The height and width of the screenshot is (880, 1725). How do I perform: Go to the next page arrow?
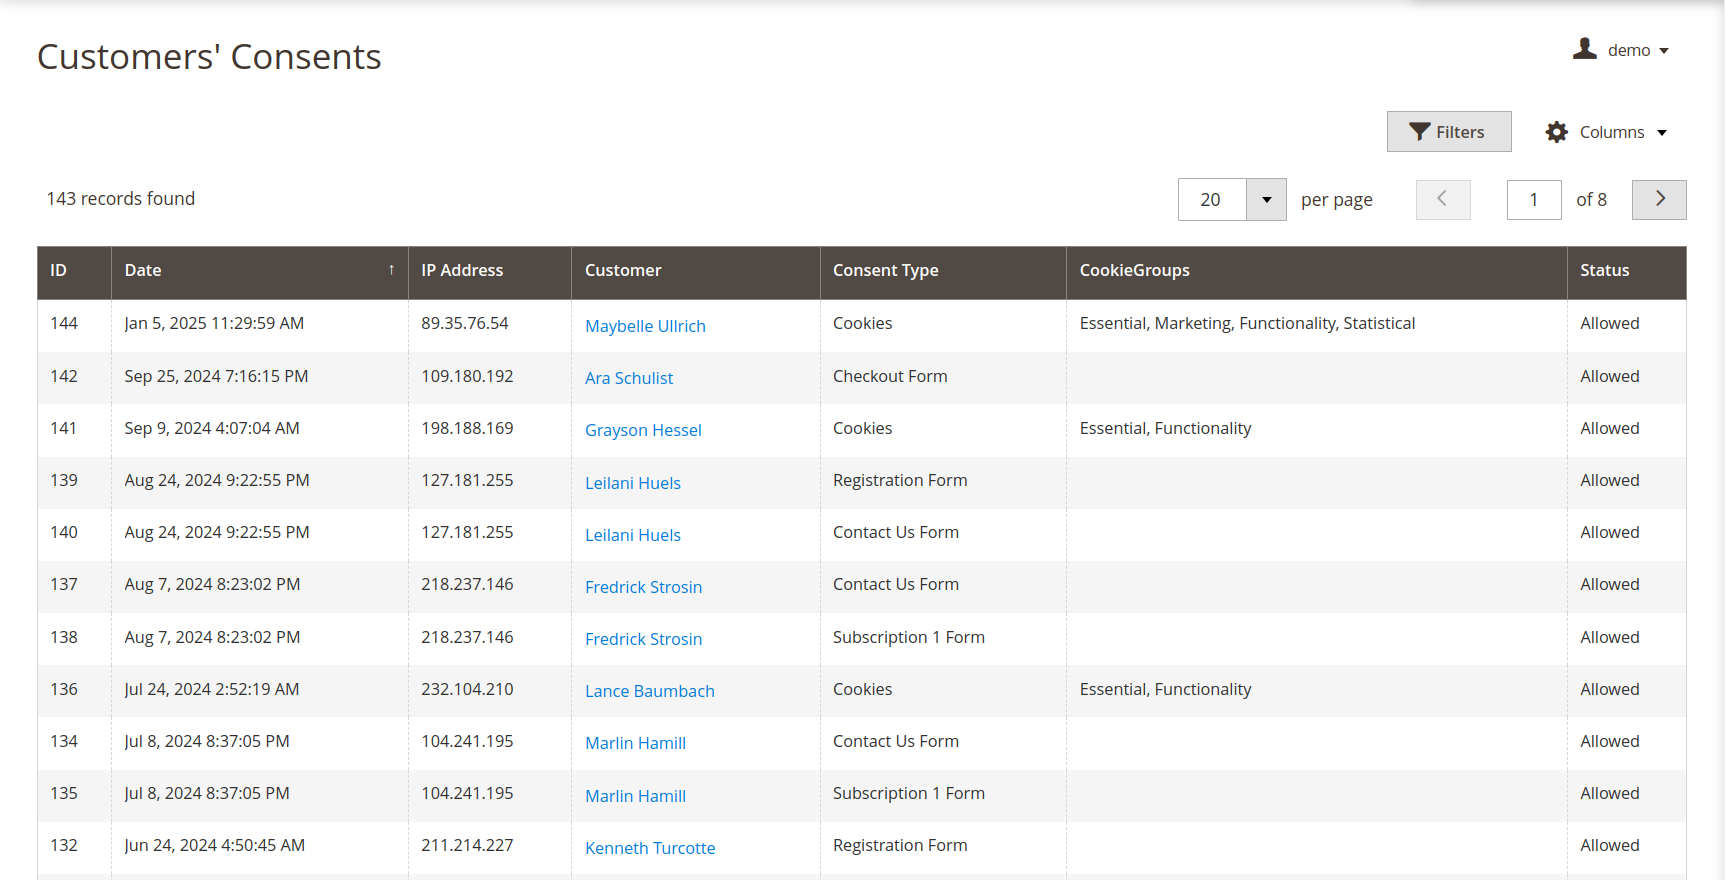(1658, 200)
